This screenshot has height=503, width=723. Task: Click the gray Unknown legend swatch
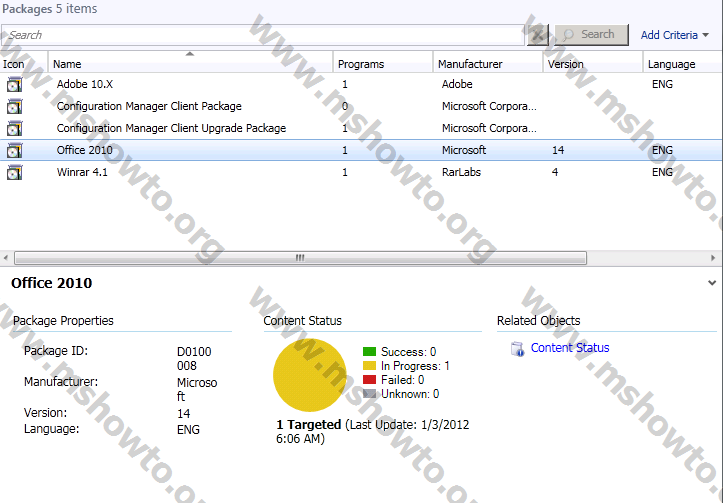click(x=369, y=394)
